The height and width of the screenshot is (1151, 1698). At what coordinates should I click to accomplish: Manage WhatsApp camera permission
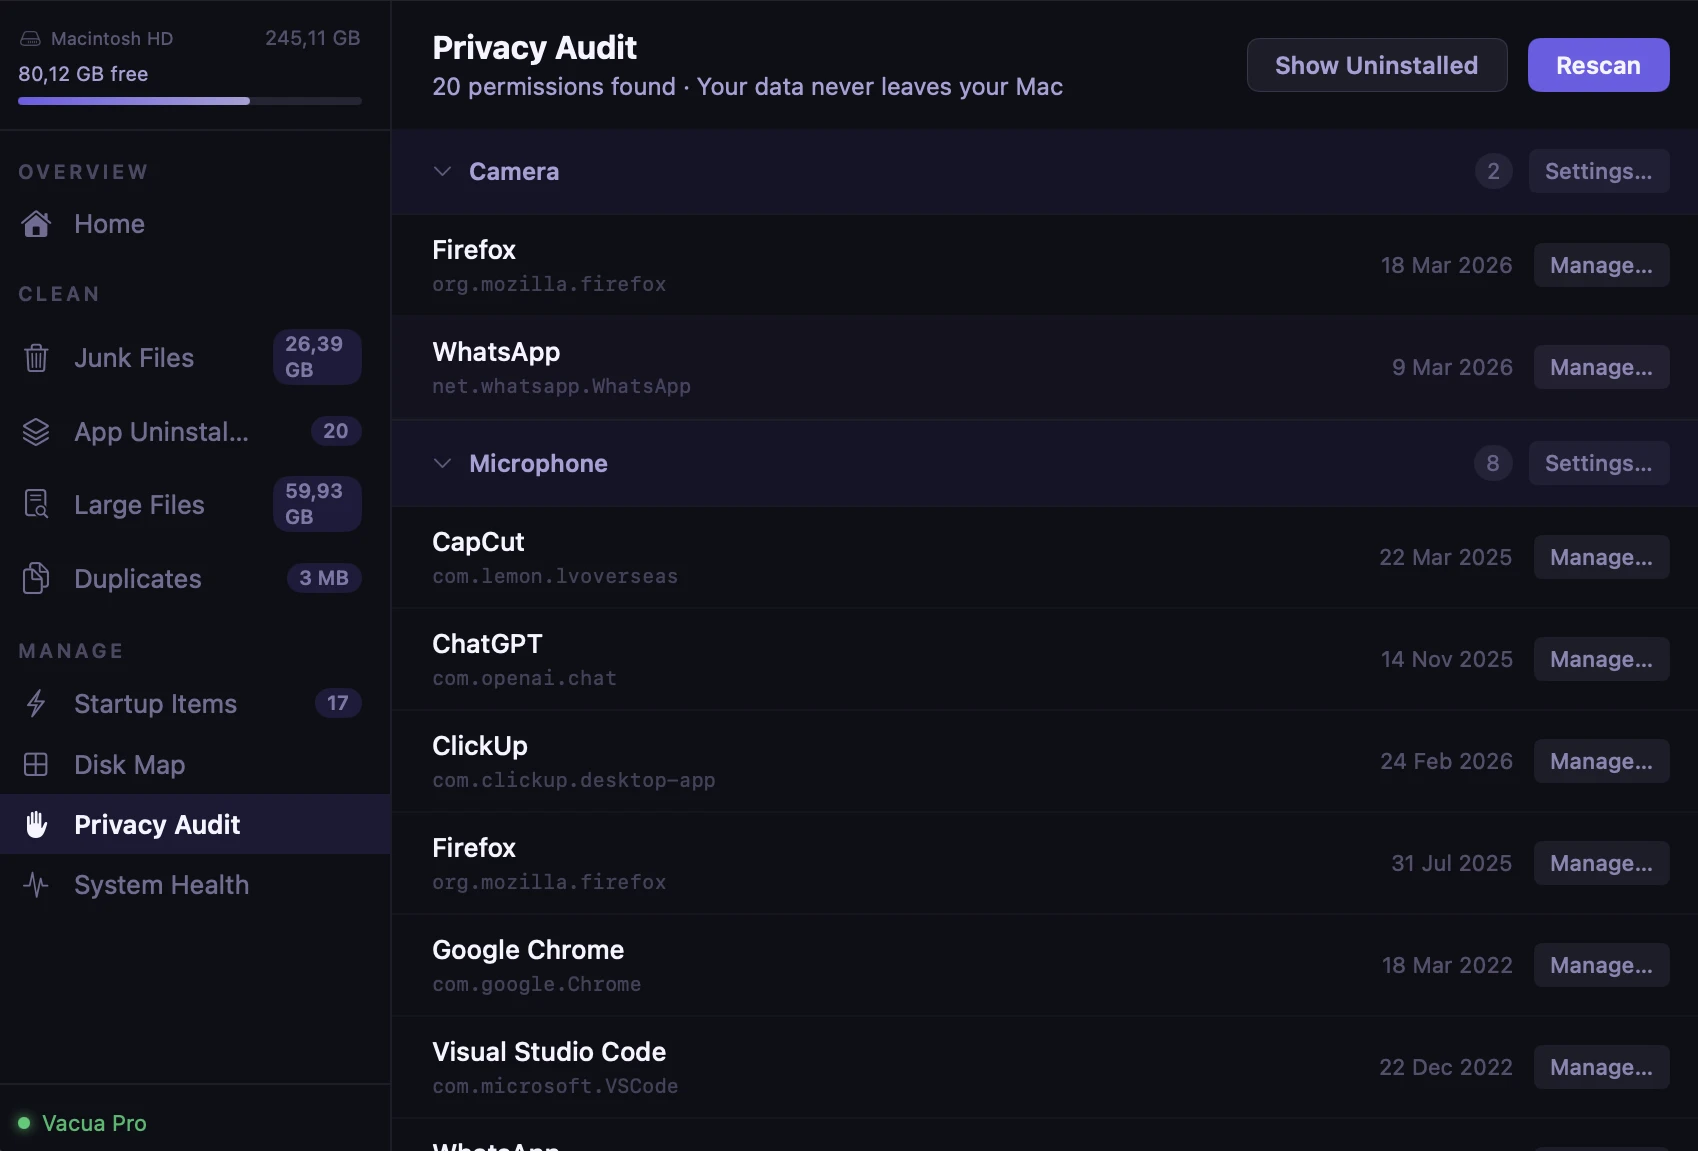tap(1601, 367)
